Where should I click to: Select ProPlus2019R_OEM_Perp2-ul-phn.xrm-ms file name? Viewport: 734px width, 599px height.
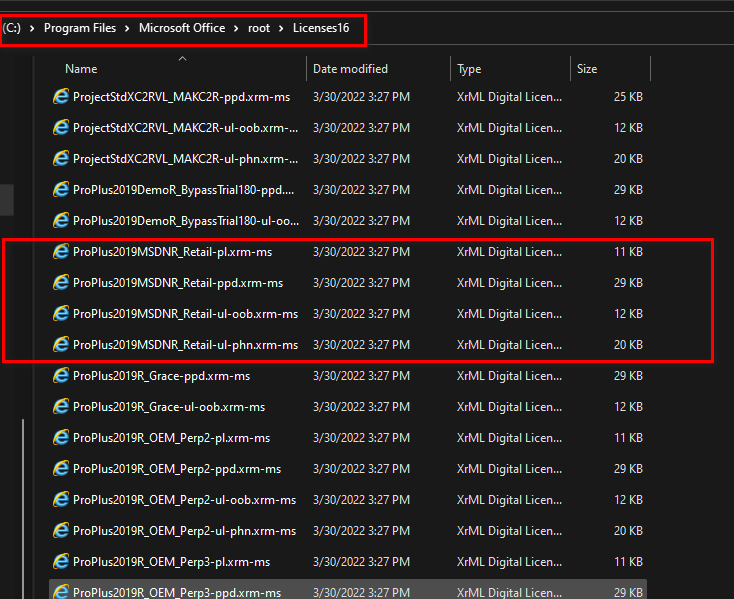point(184,531)
